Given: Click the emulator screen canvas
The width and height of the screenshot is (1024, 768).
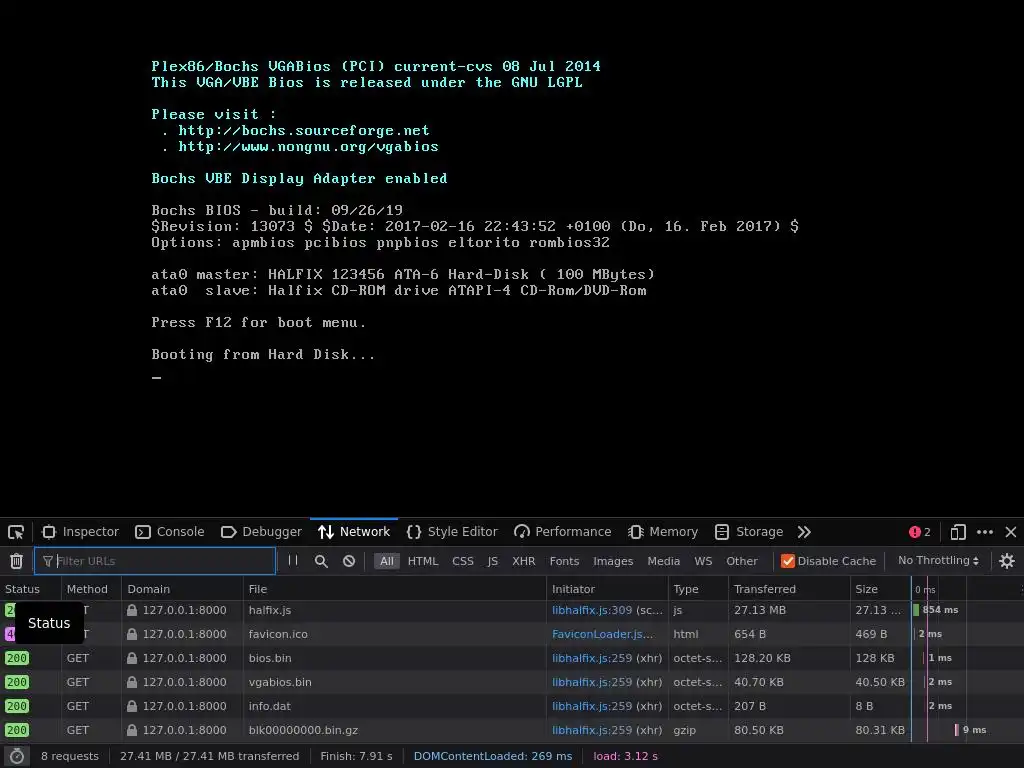Looking at the screenshot, I should click(512, 258).
